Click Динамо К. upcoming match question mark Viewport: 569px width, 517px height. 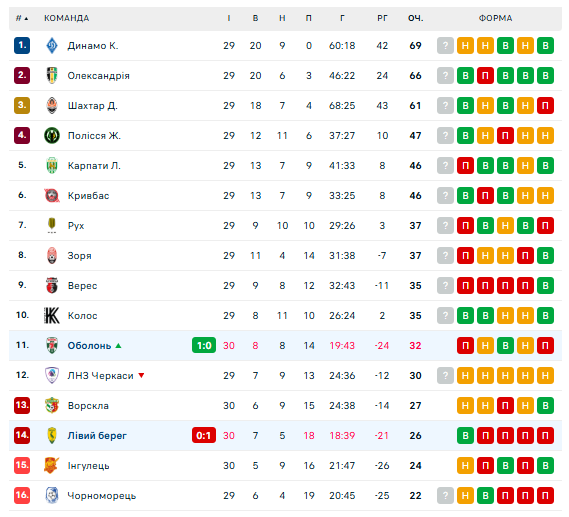point(445,46)
